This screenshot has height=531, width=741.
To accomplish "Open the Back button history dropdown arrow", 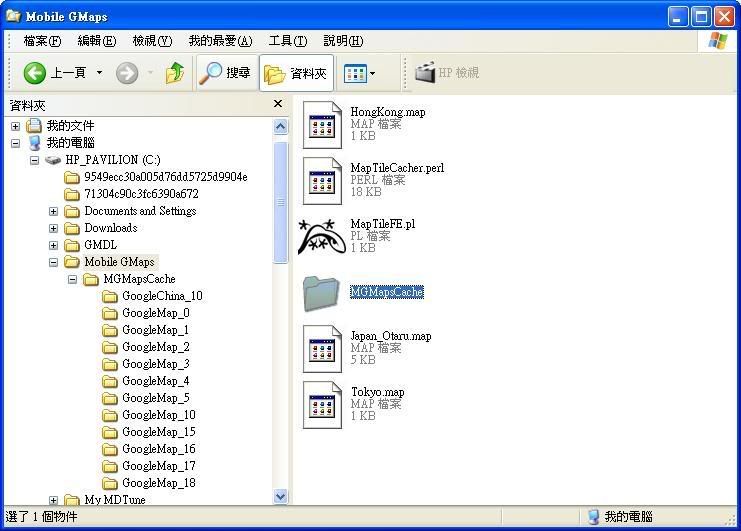I will (x=98, y=73).
